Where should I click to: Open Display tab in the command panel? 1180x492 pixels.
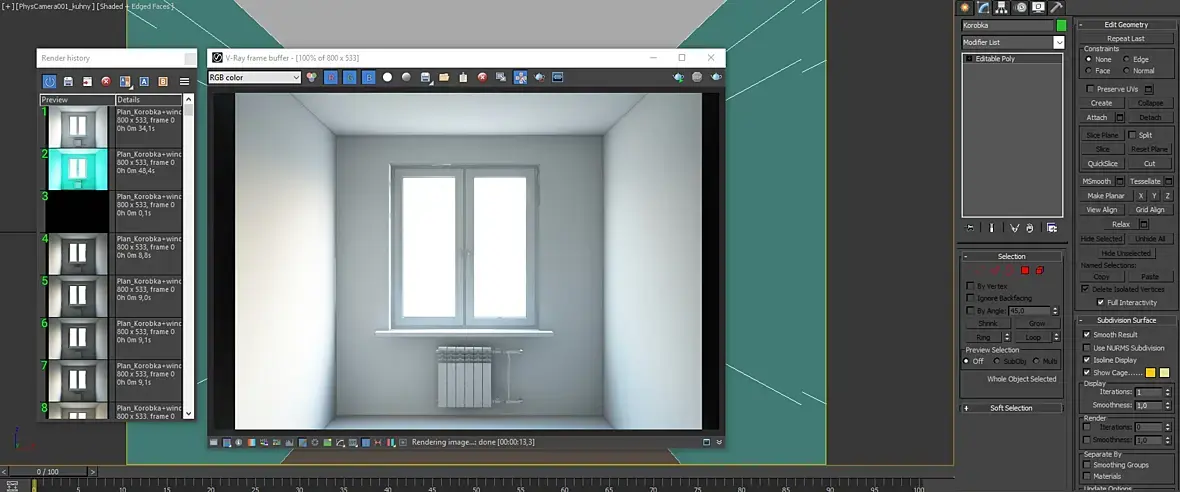click(1039, 8)
